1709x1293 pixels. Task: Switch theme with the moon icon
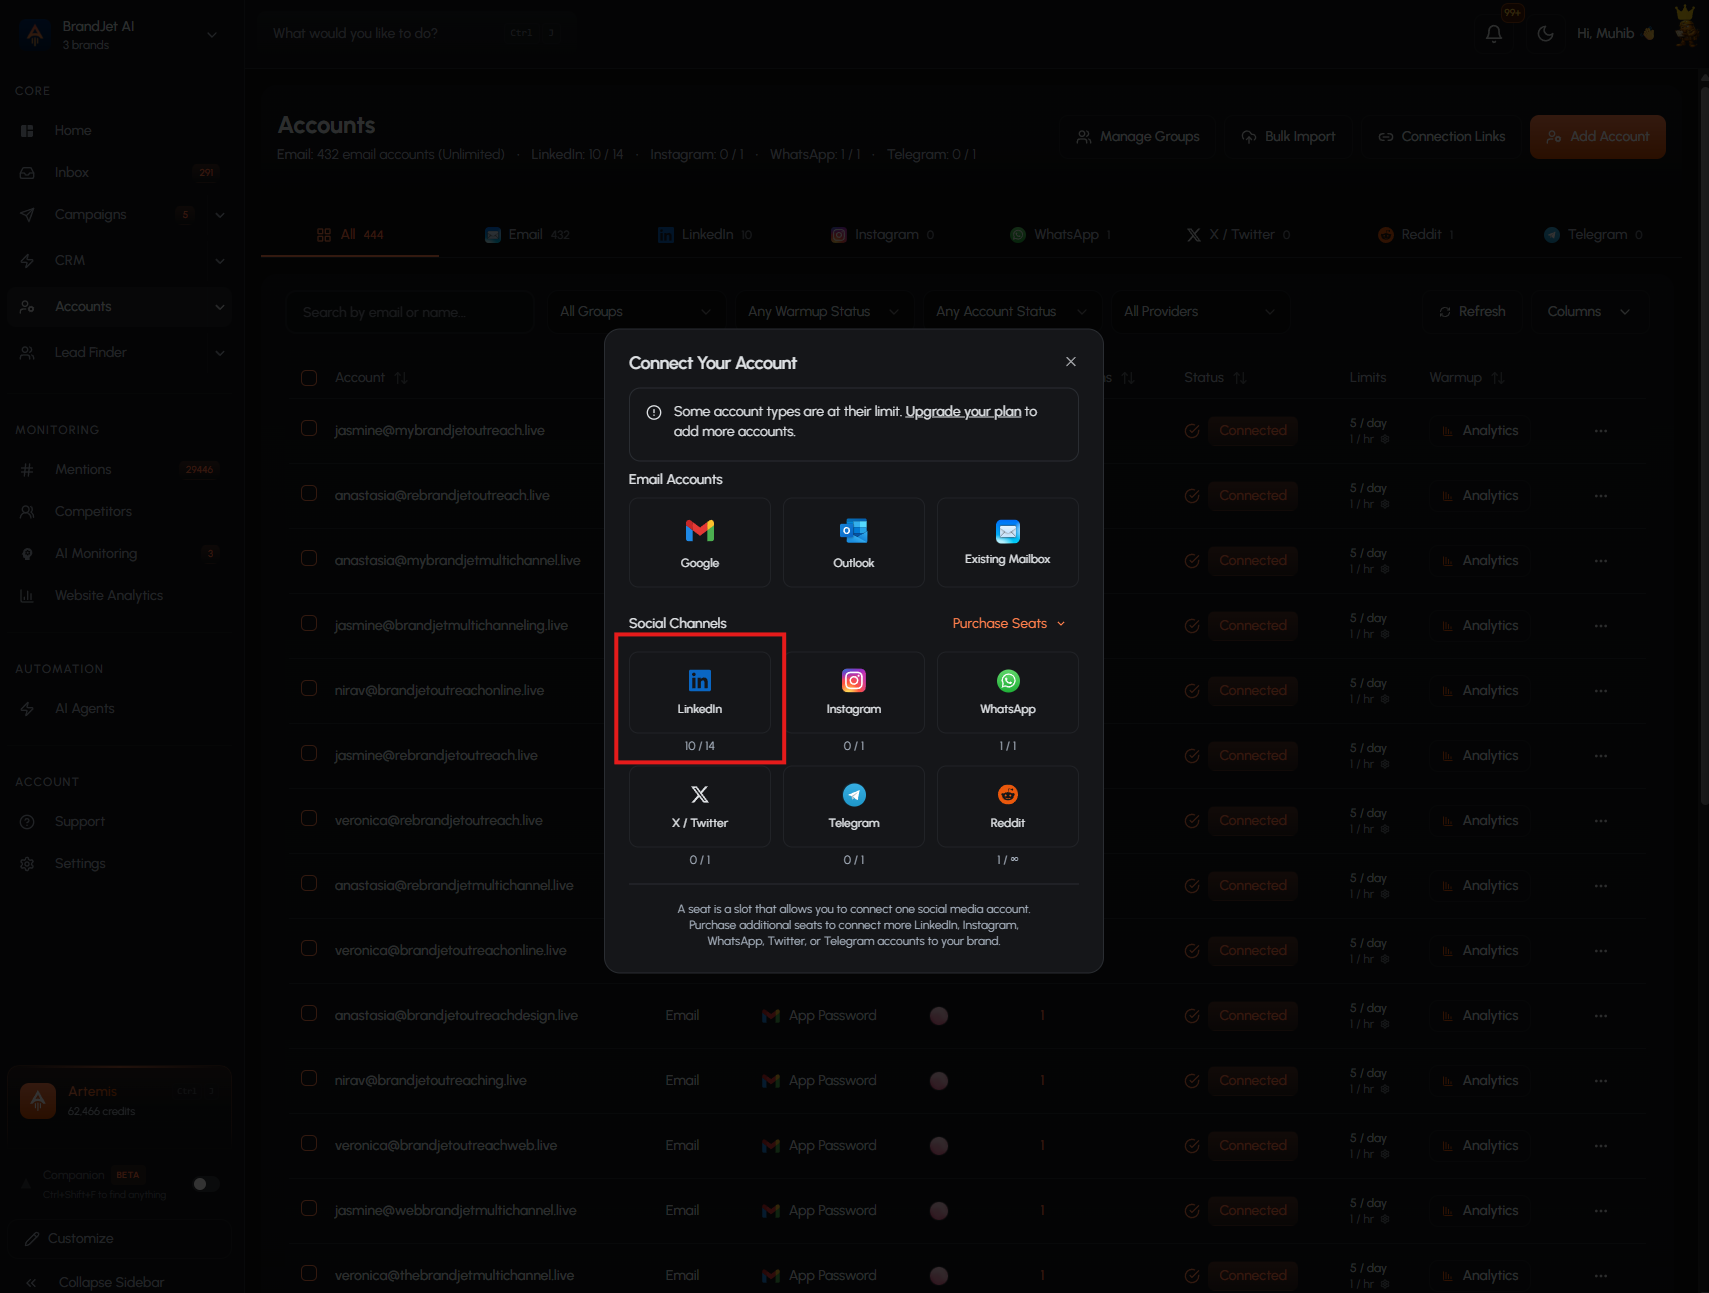1545,33
